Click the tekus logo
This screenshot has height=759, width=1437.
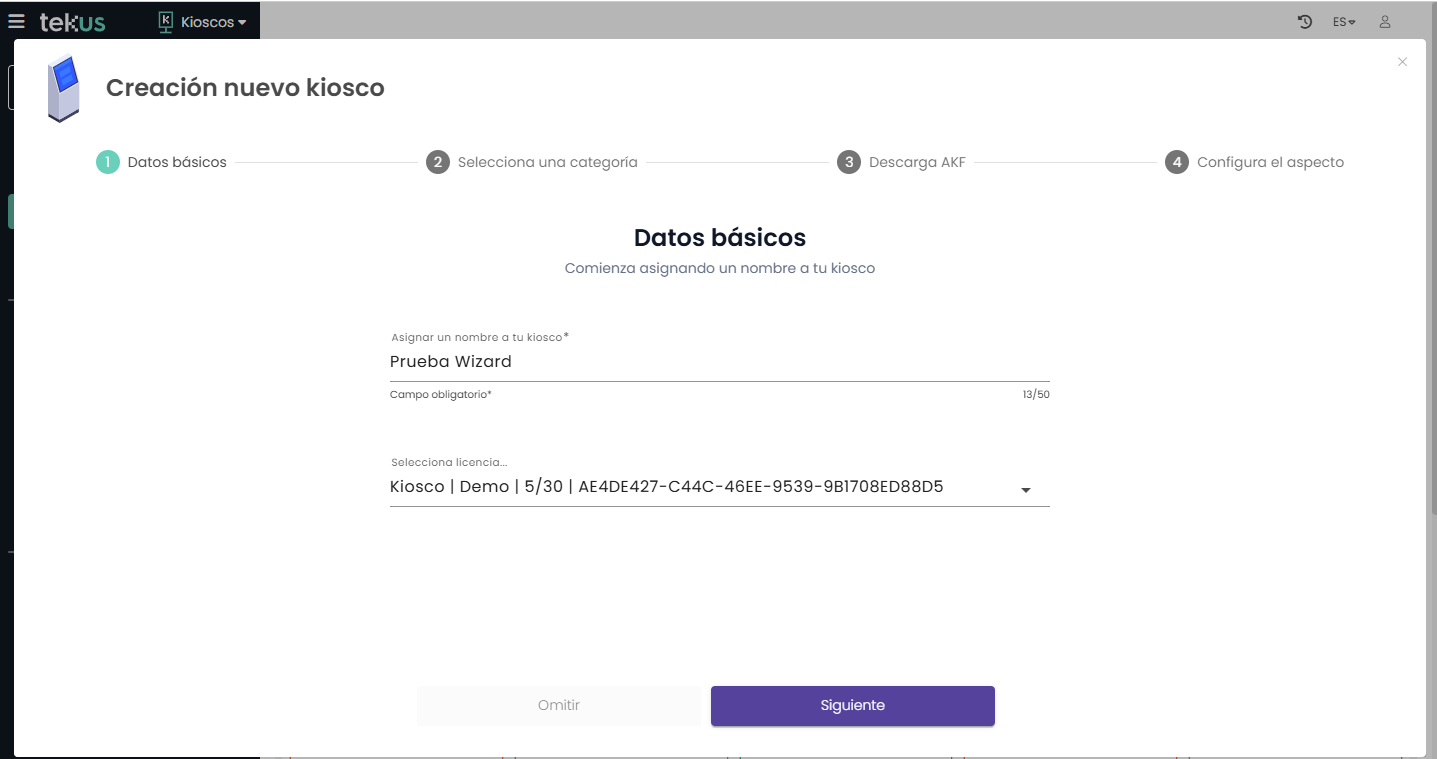(72, 22)
